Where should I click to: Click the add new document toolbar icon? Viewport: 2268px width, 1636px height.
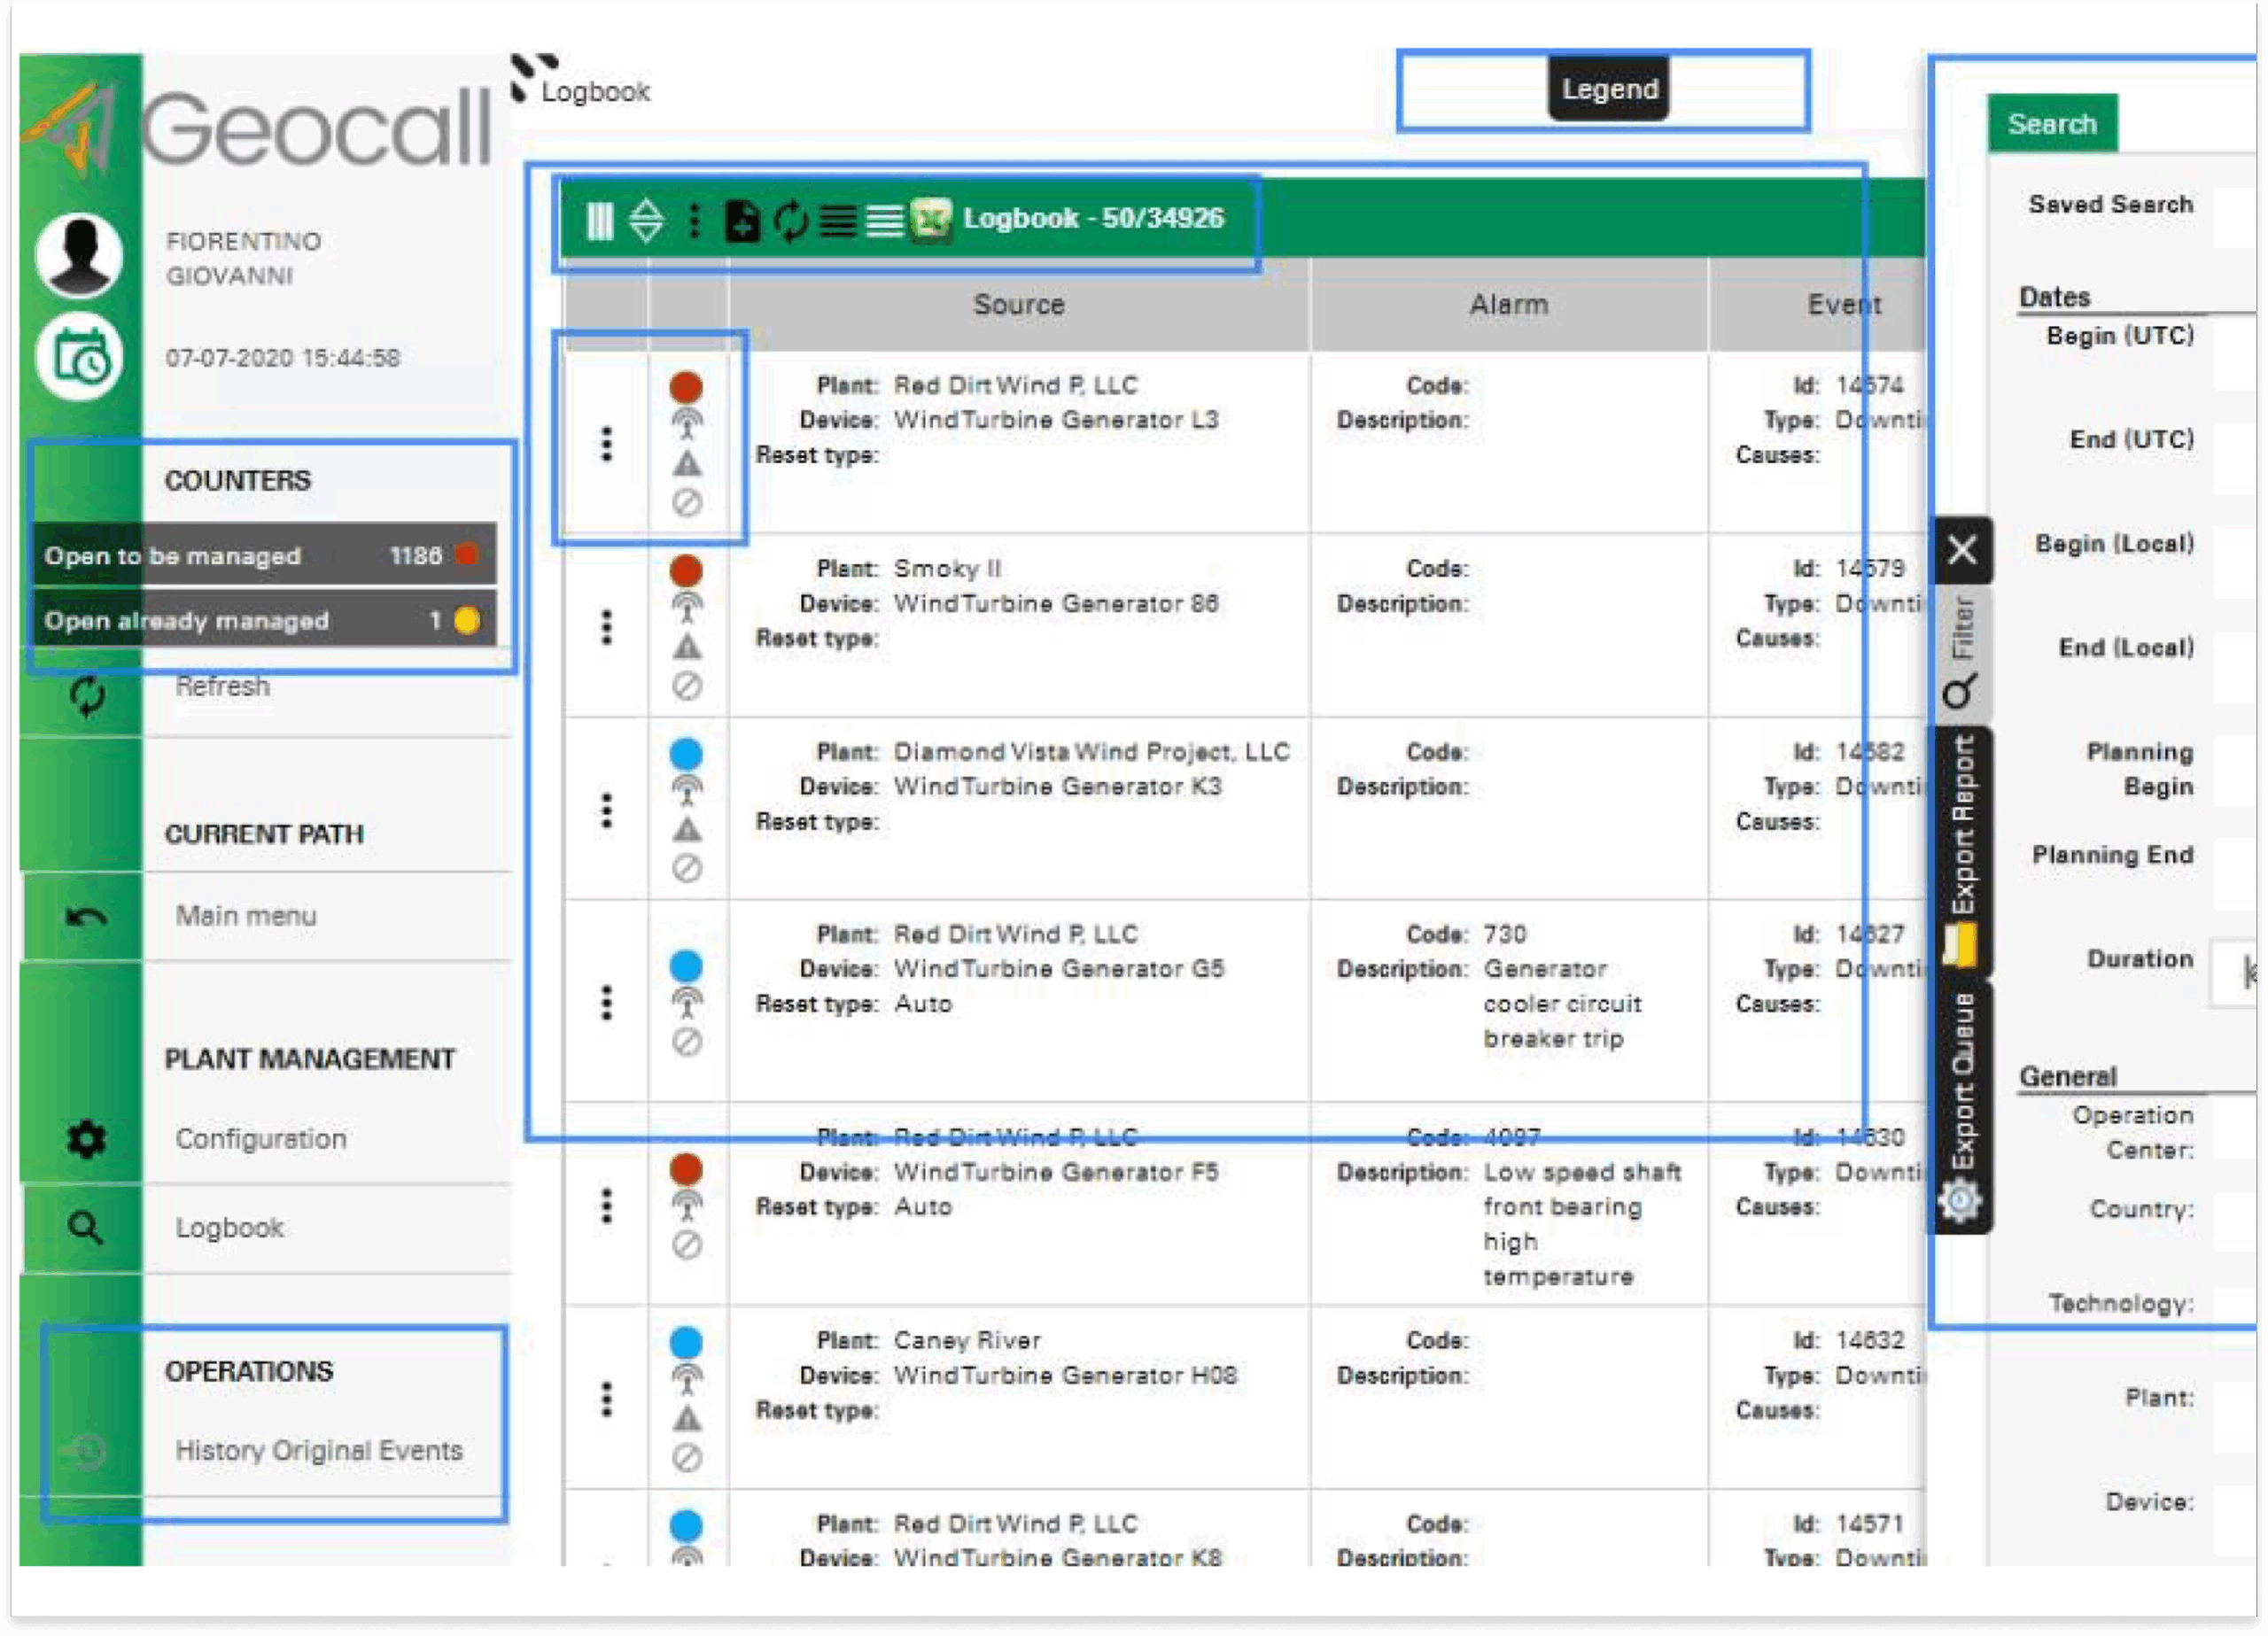(x=742, y=220)
